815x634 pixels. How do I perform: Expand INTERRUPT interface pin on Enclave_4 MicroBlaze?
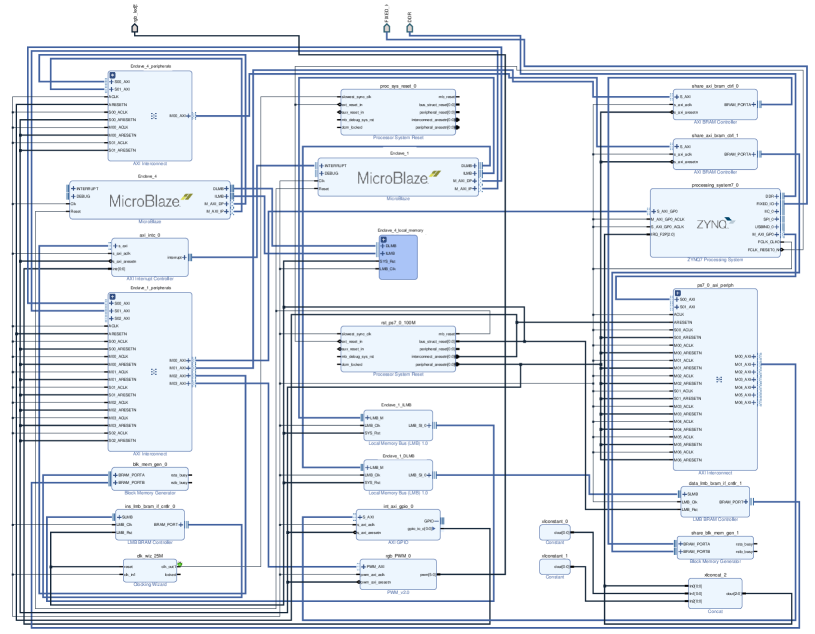pos(71,188)
